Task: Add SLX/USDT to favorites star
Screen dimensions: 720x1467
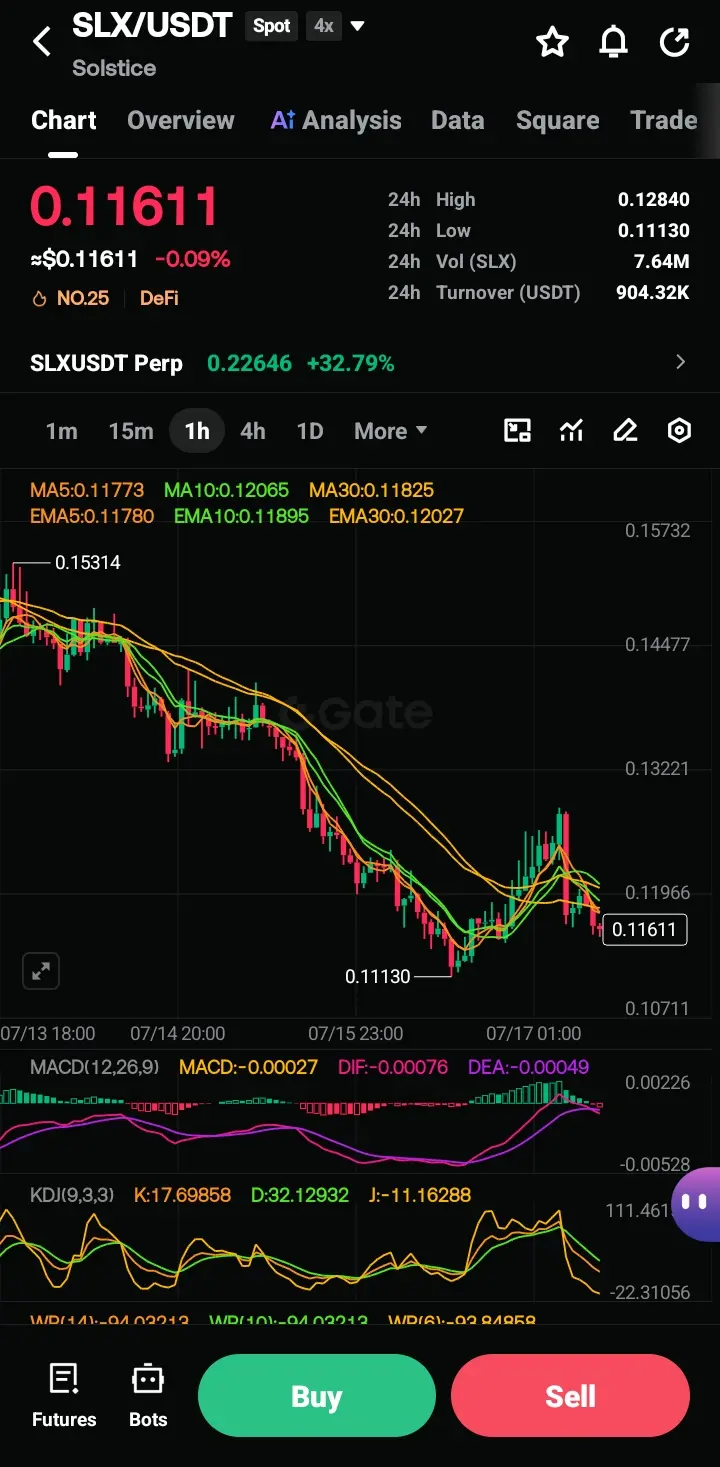Action: (x=552, y=42)
